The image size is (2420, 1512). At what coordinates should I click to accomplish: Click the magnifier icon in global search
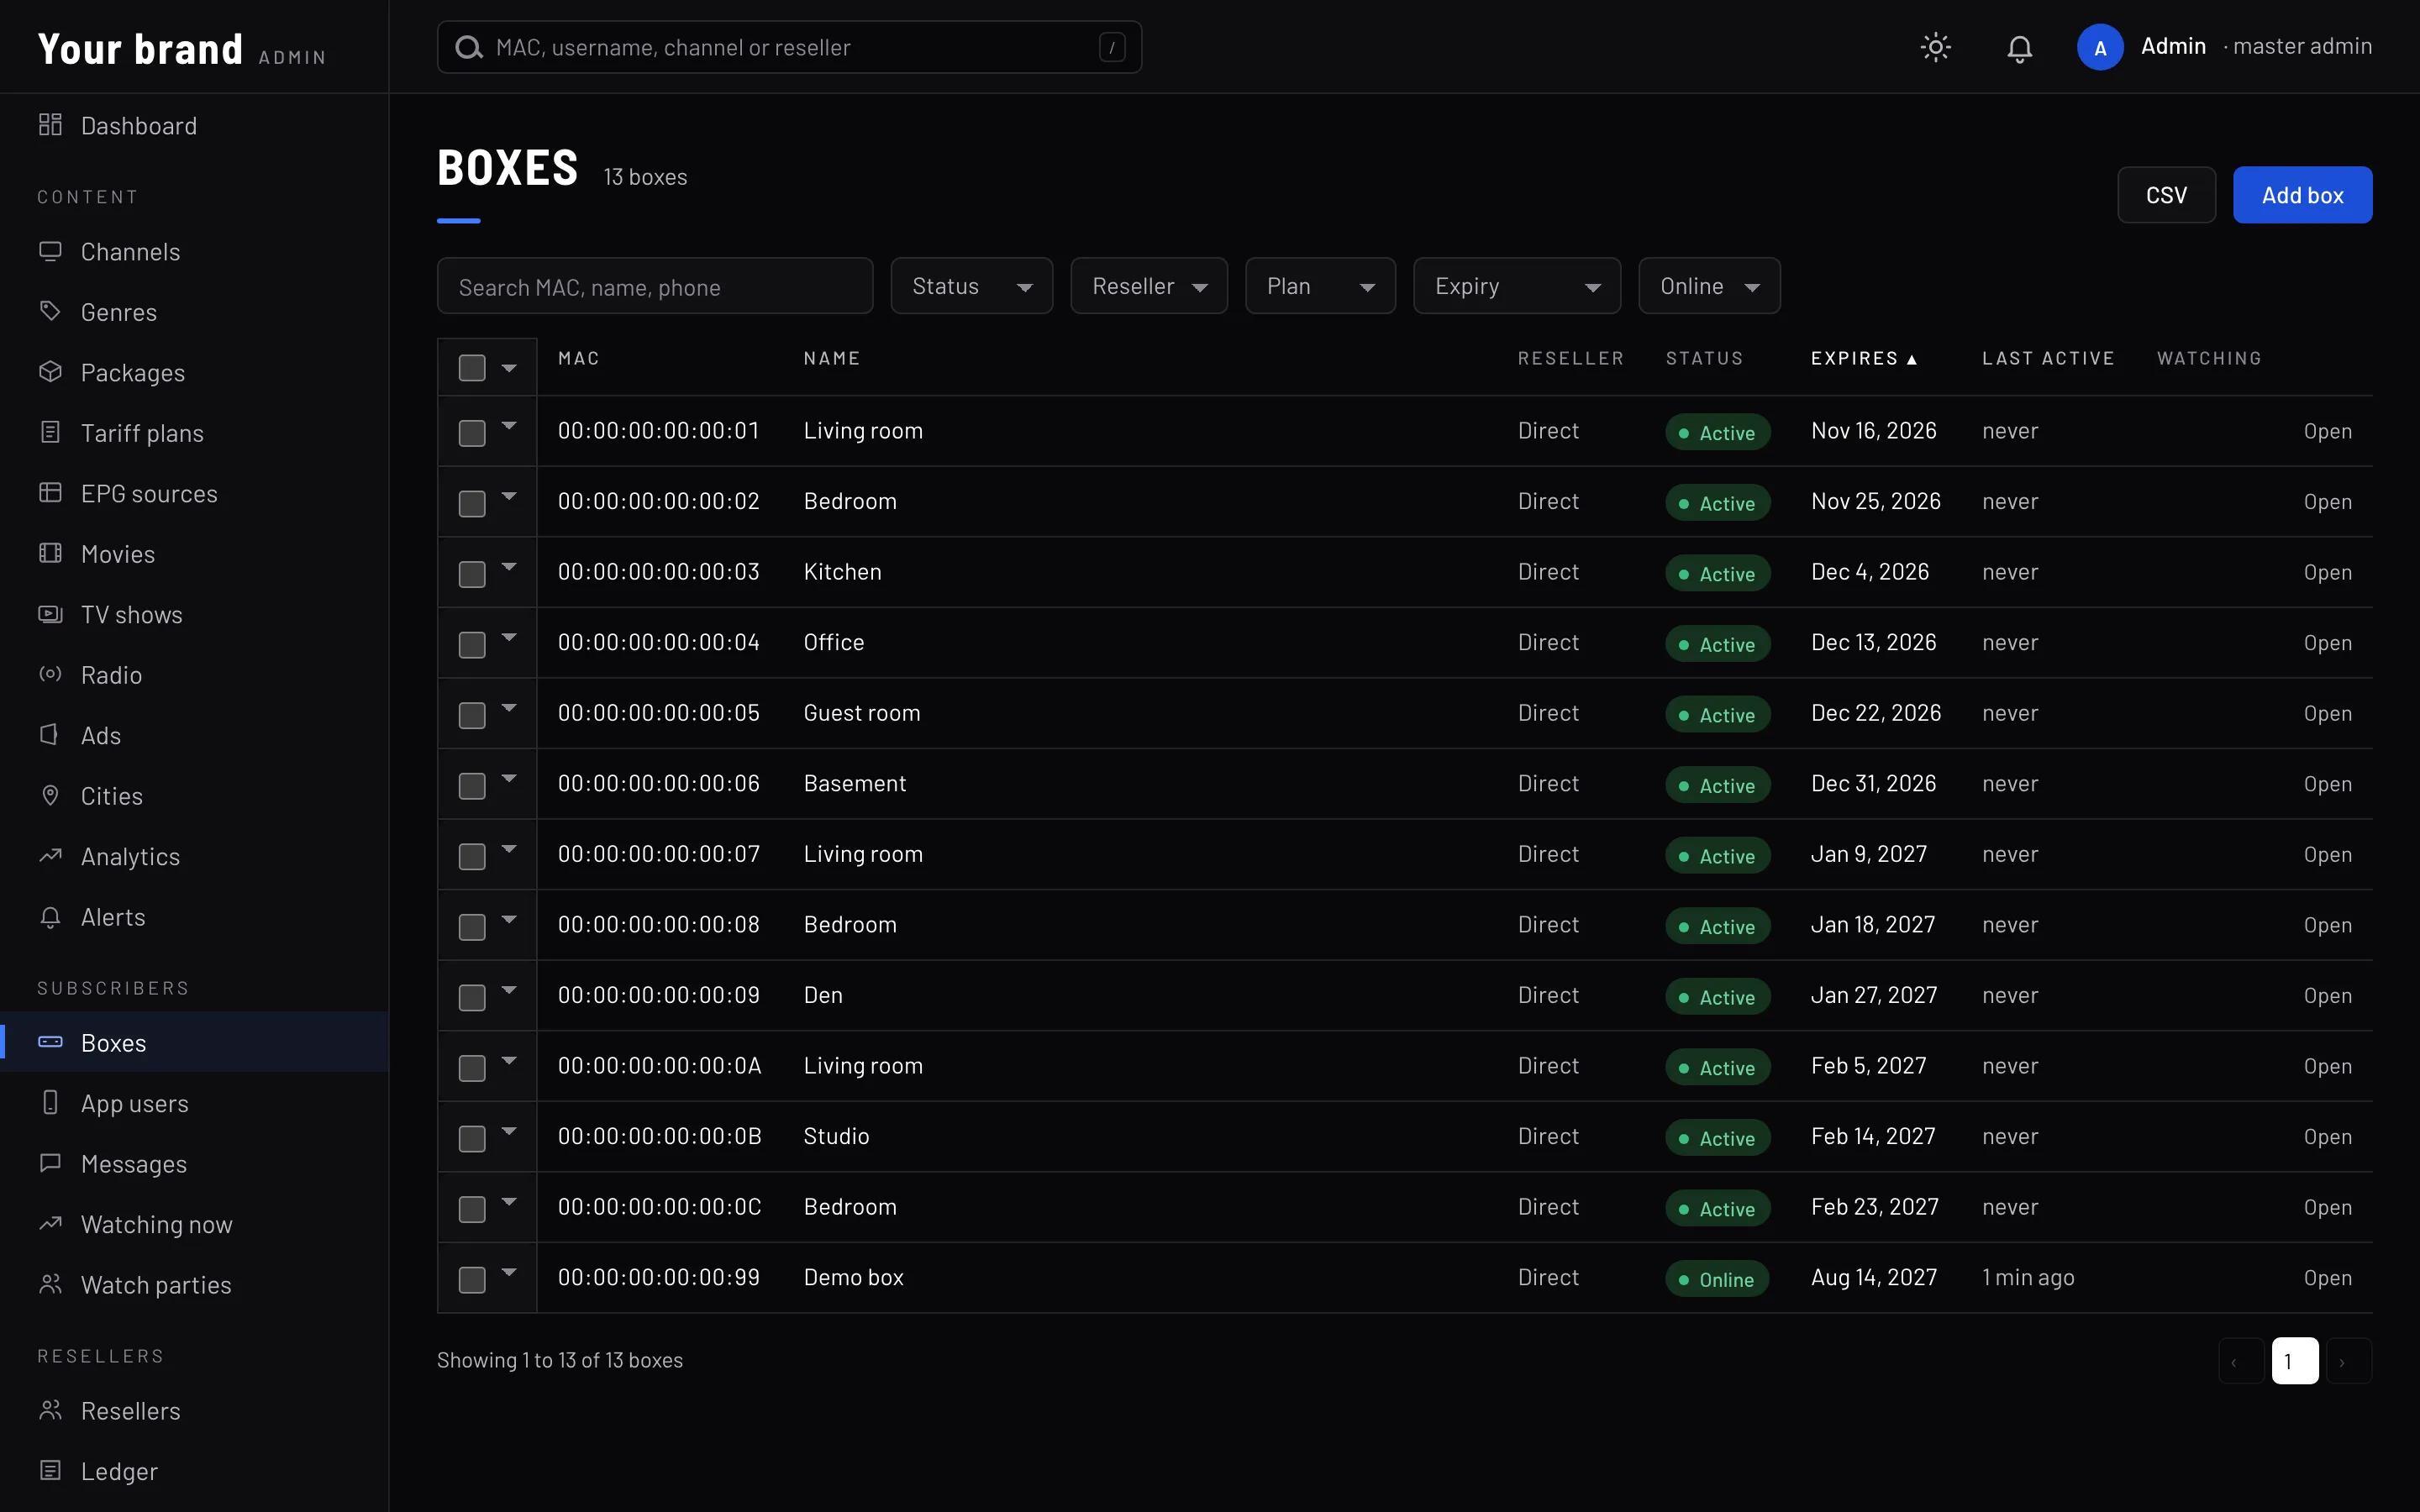pyautogui.click(x=469, y=47)
